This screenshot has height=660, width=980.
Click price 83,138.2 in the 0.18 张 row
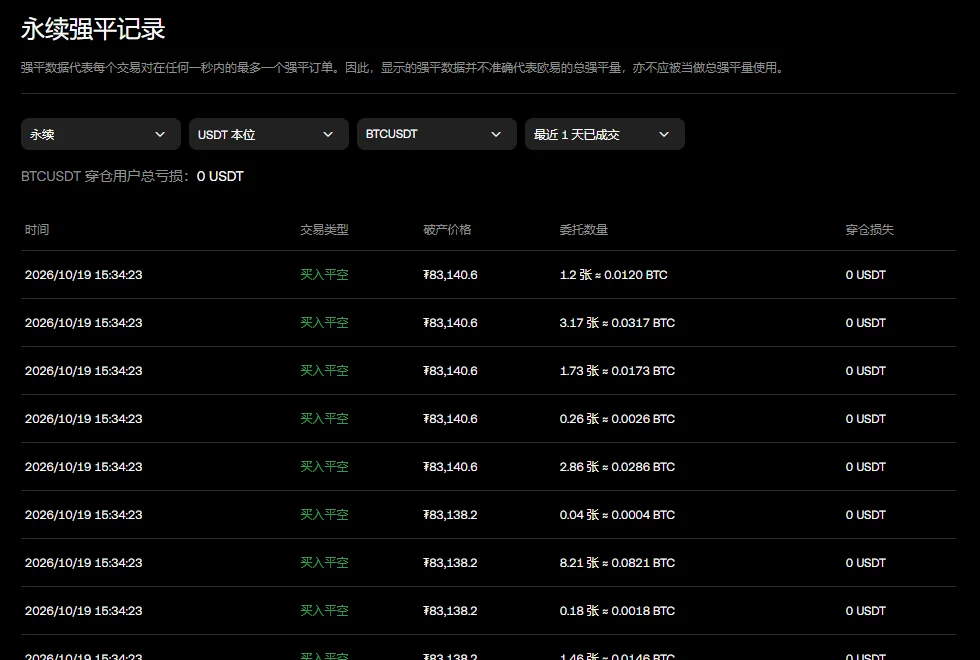451,611
